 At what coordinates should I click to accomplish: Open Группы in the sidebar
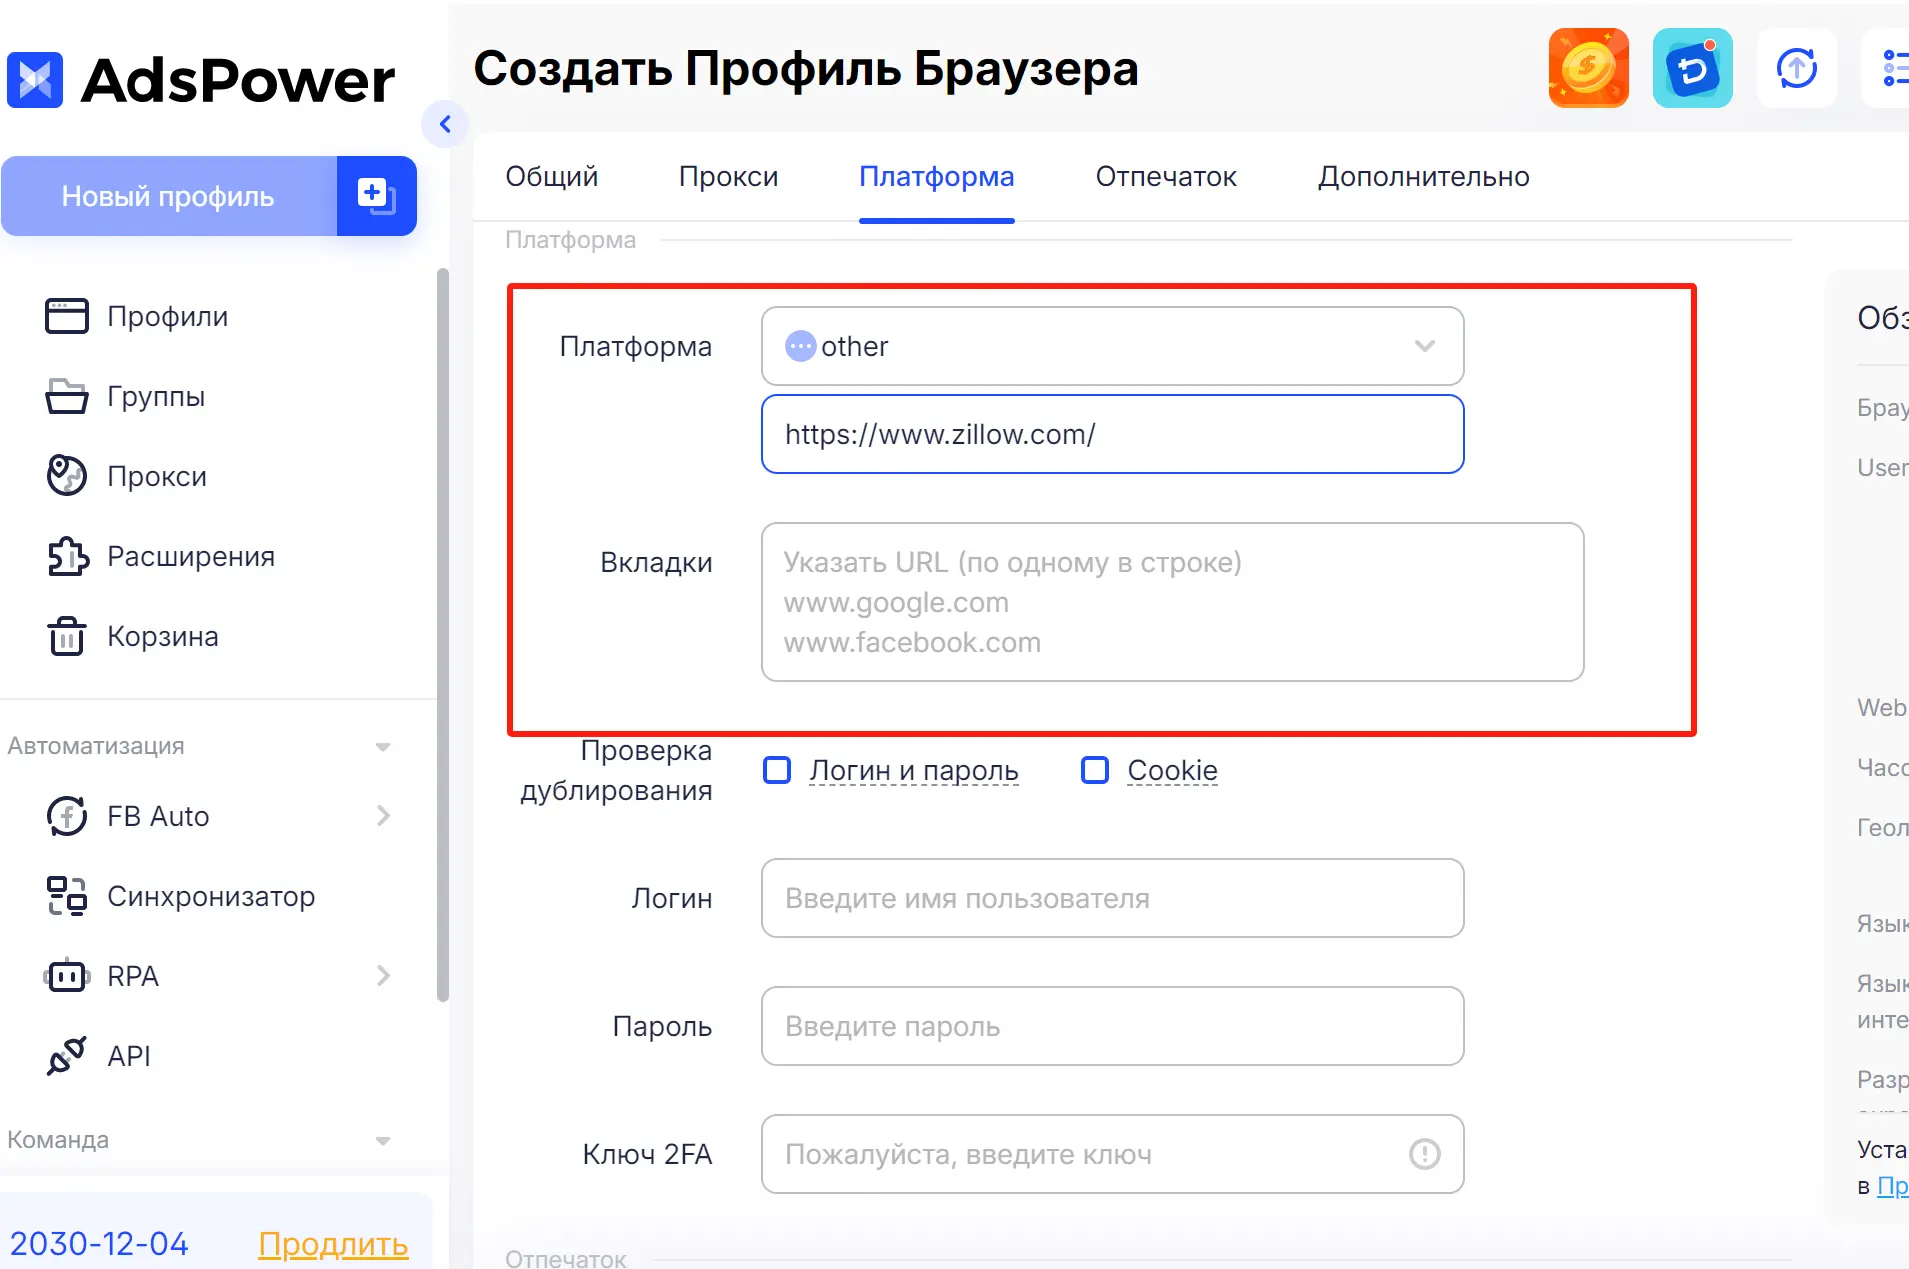pos(155,396)
